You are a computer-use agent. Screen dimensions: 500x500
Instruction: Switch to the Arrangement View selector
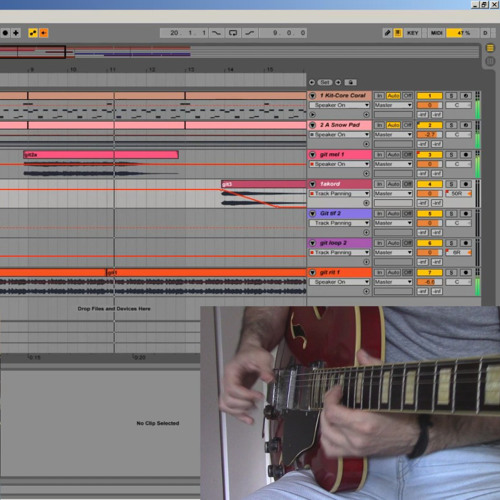tap(490, 48)
